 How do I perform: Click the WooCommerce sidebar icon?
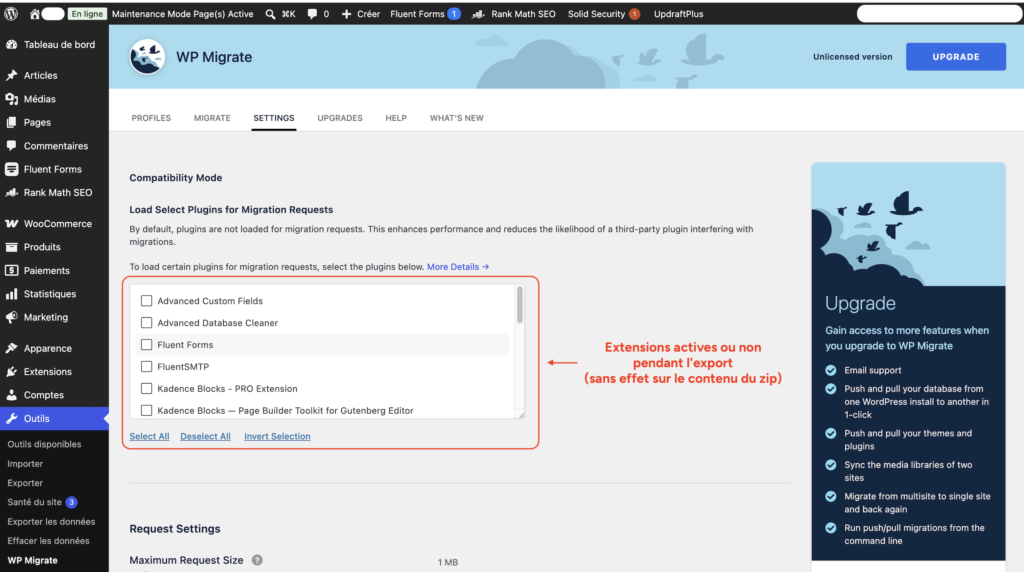click(x=12, y=223)
